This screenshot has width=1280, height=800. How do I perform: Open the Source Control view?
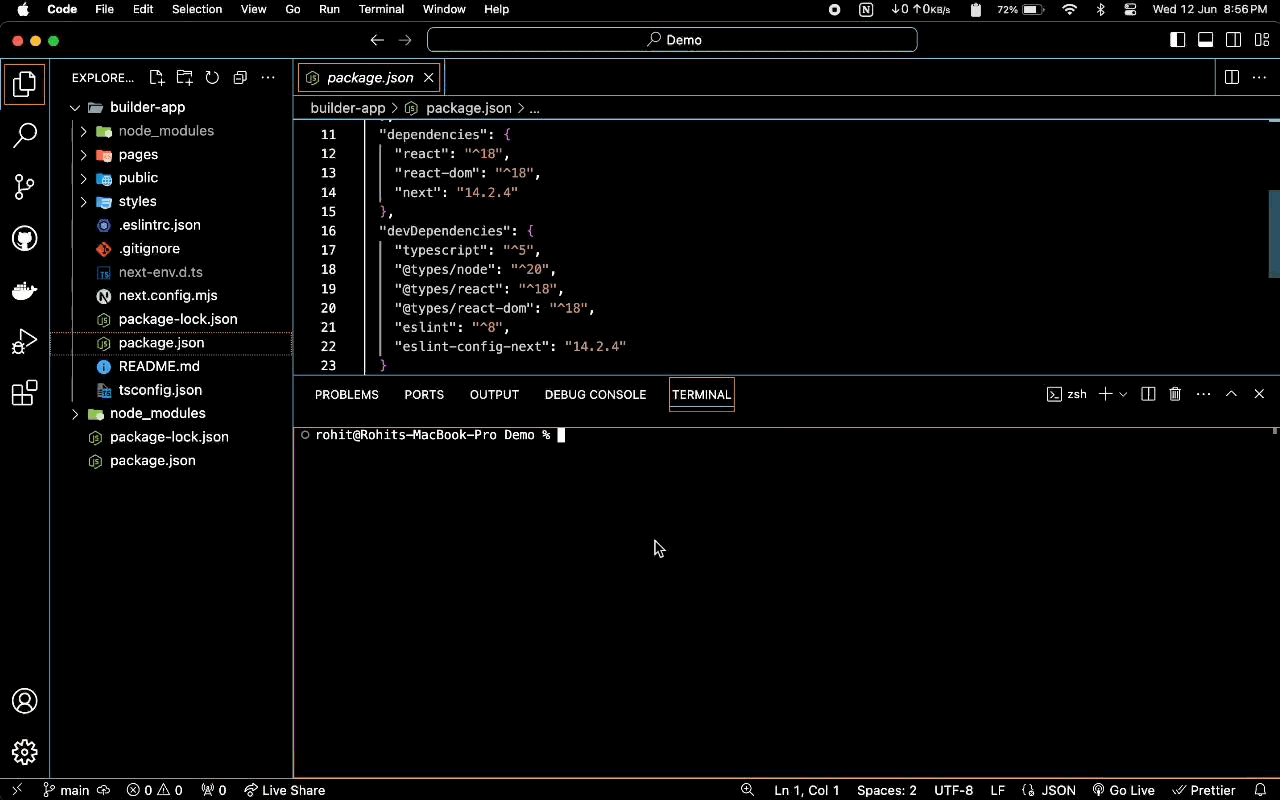(x=25, y=187)
